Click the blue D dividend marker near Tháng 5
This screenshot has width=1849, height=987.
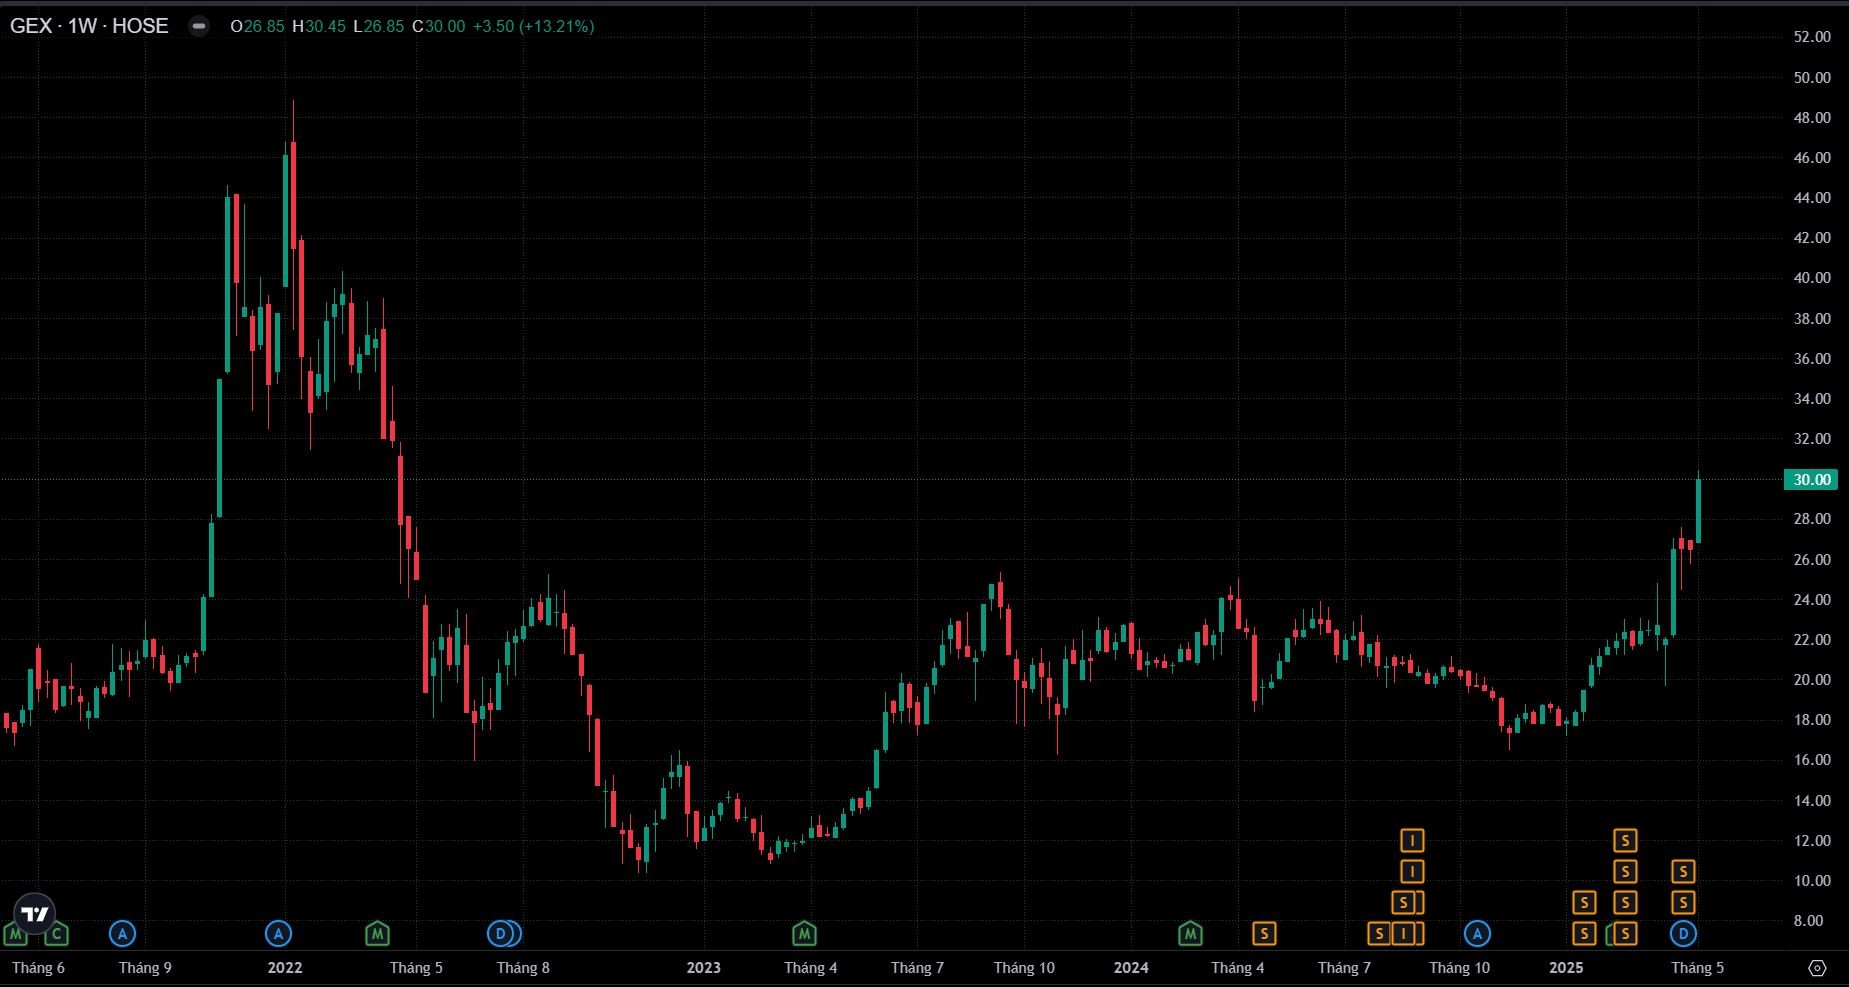[x=1683, y=934]
